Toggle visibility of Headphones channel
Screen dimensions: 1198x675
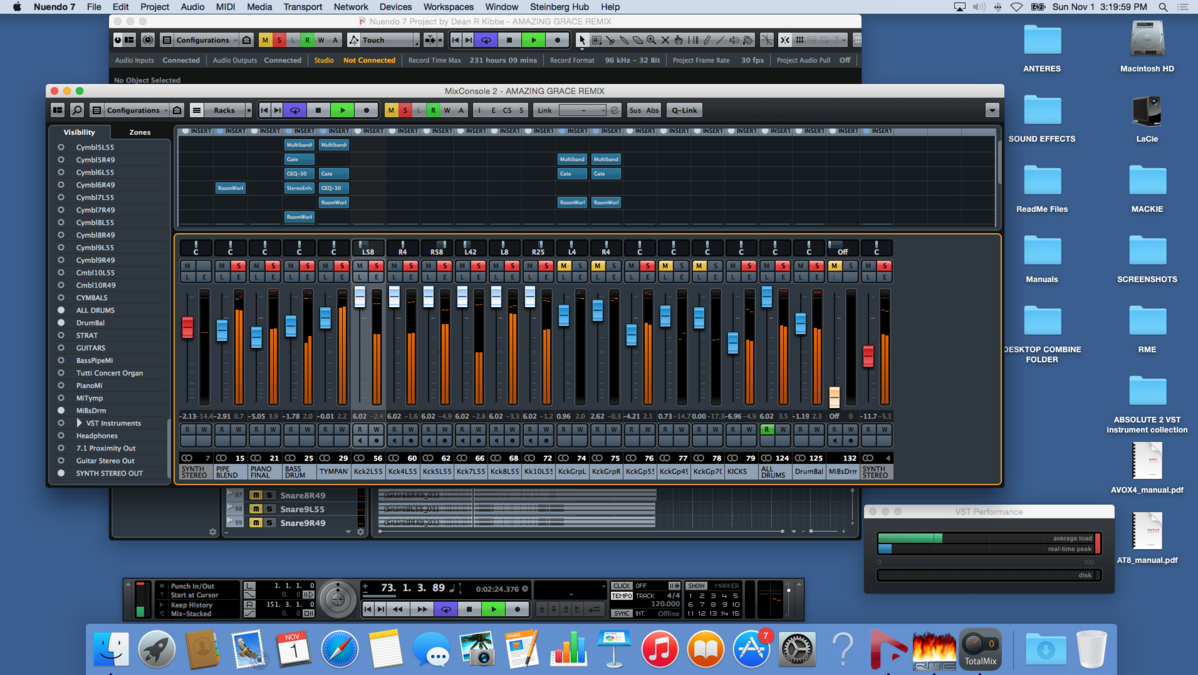[61, 436]
